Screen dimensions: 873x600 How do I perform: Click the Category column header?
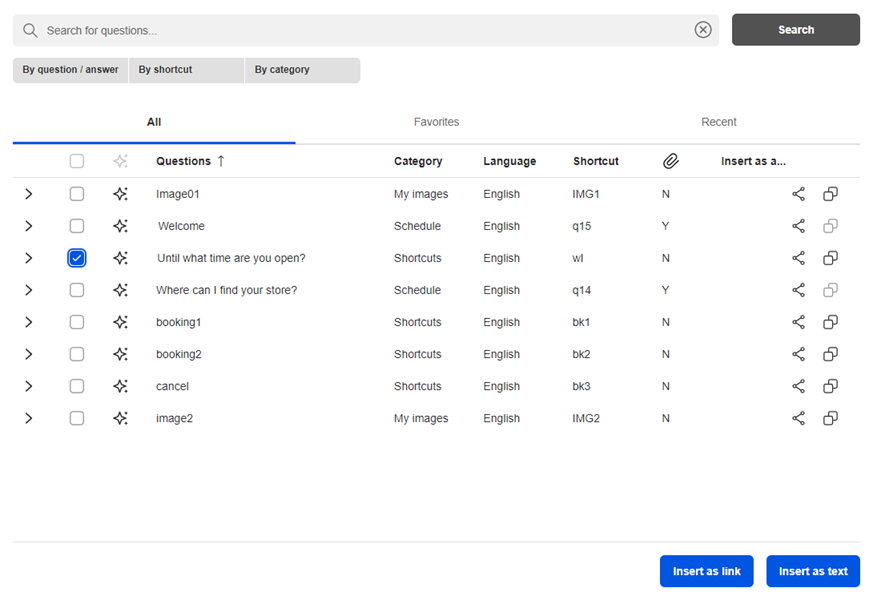418,161
